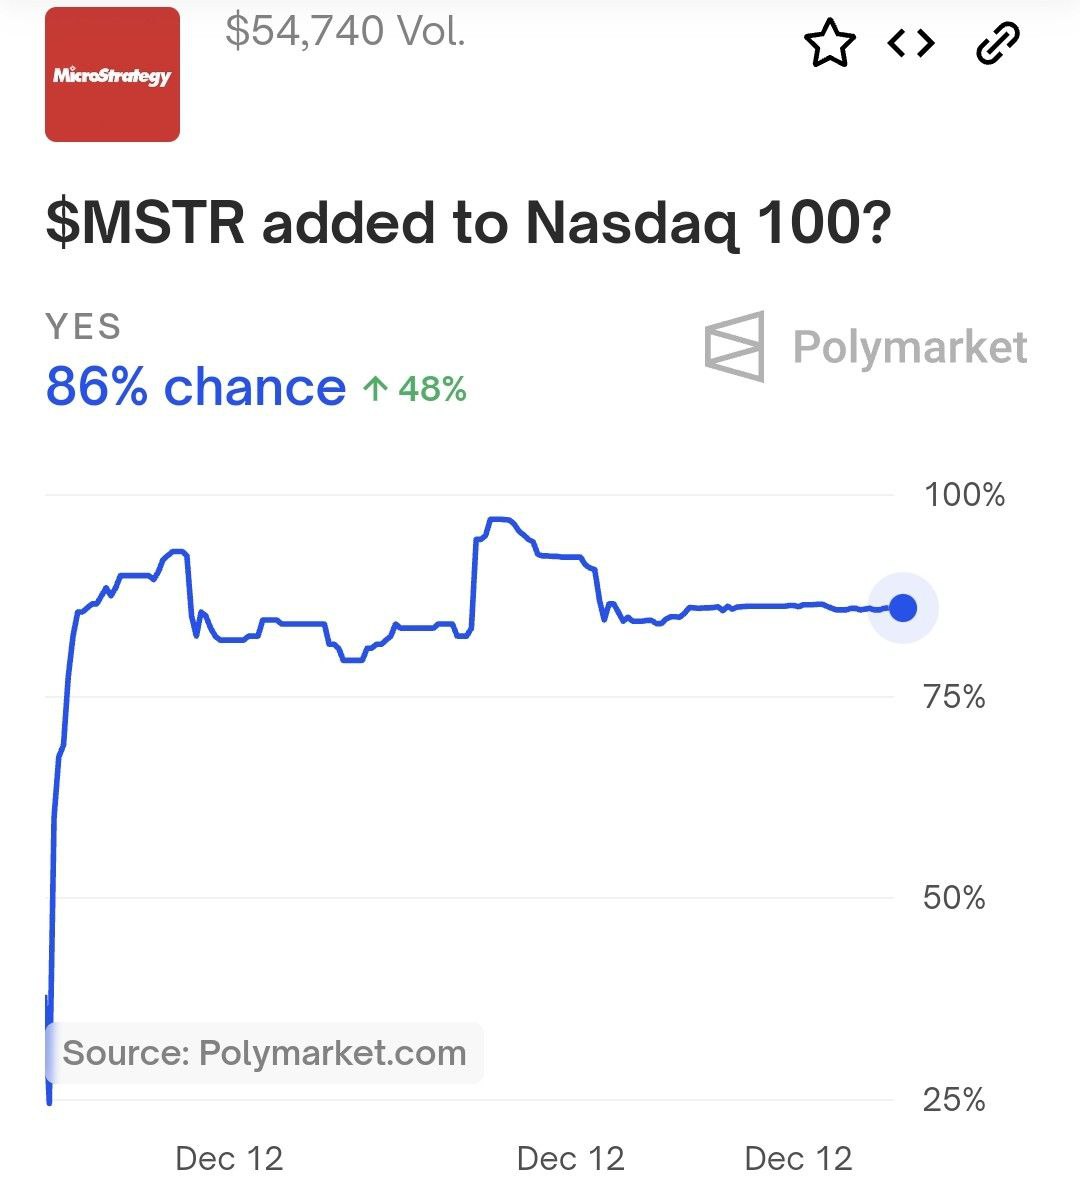Screen dimensions: 1080x1200
Task: Click the MicroStrategy logo thumbnail
Action: (112, 74)
